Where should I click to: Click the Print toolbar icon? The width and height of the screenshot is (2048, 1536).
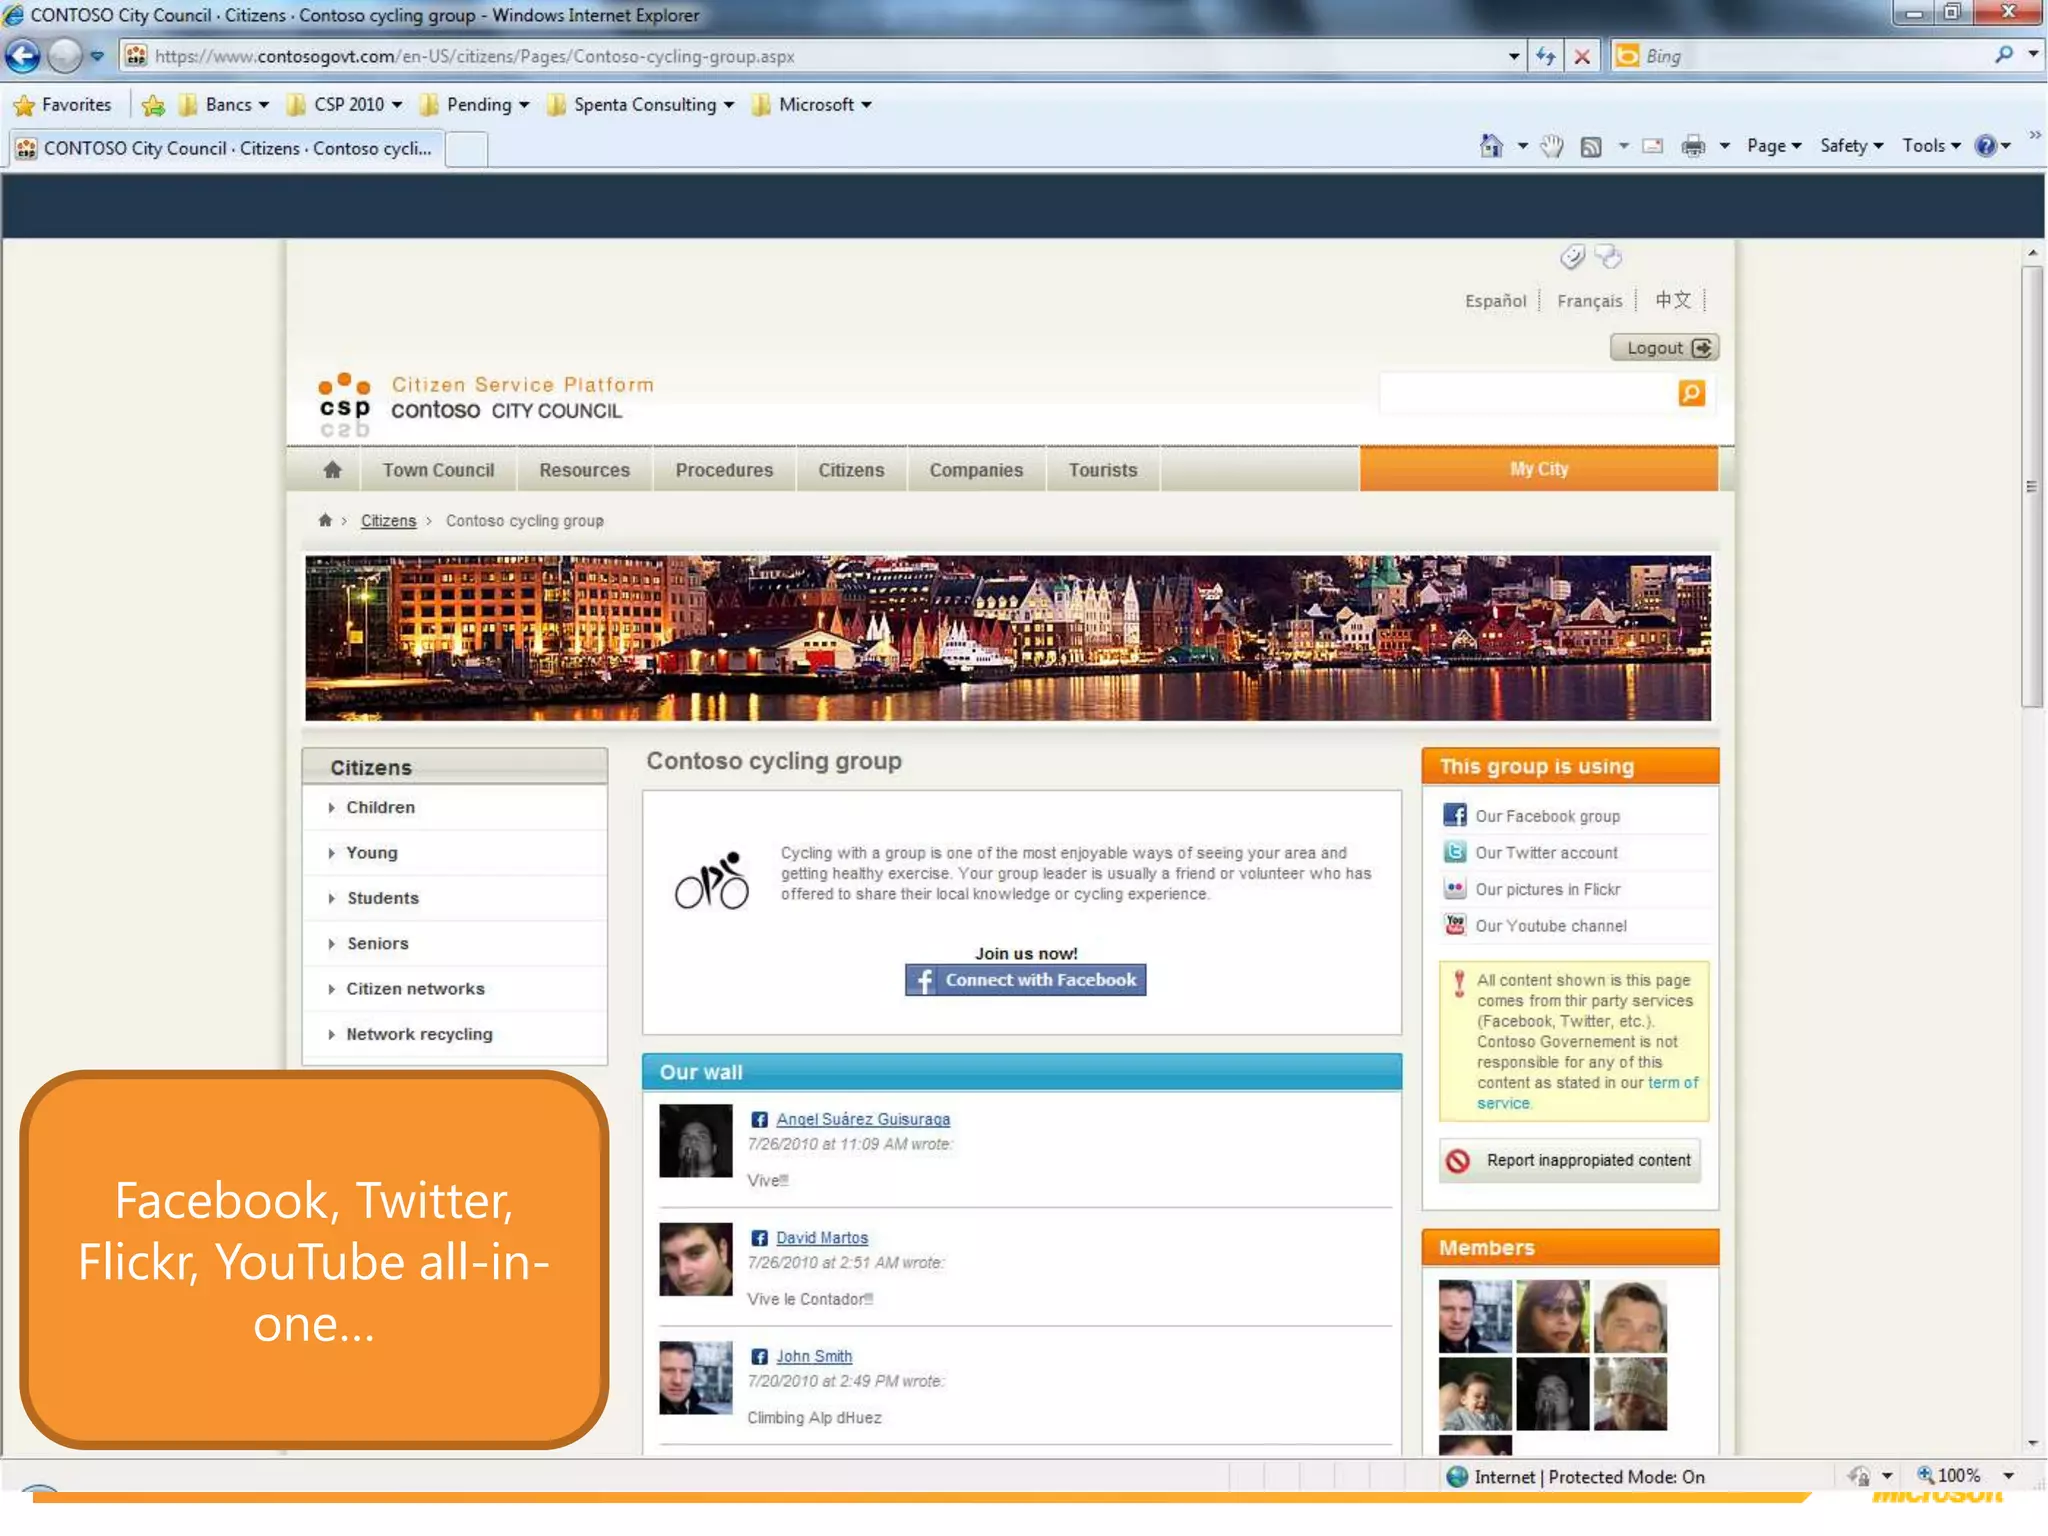click(x=1693, y=146)
